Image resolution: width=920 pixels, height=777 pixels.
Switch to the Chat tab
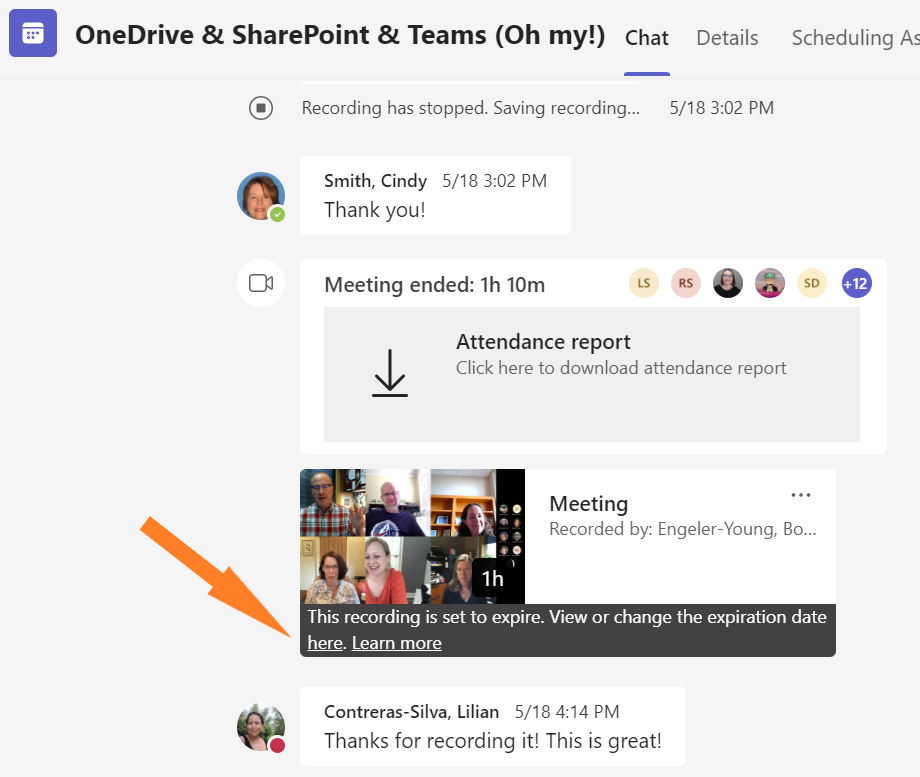pyautogui.click(x=647, y=38)
